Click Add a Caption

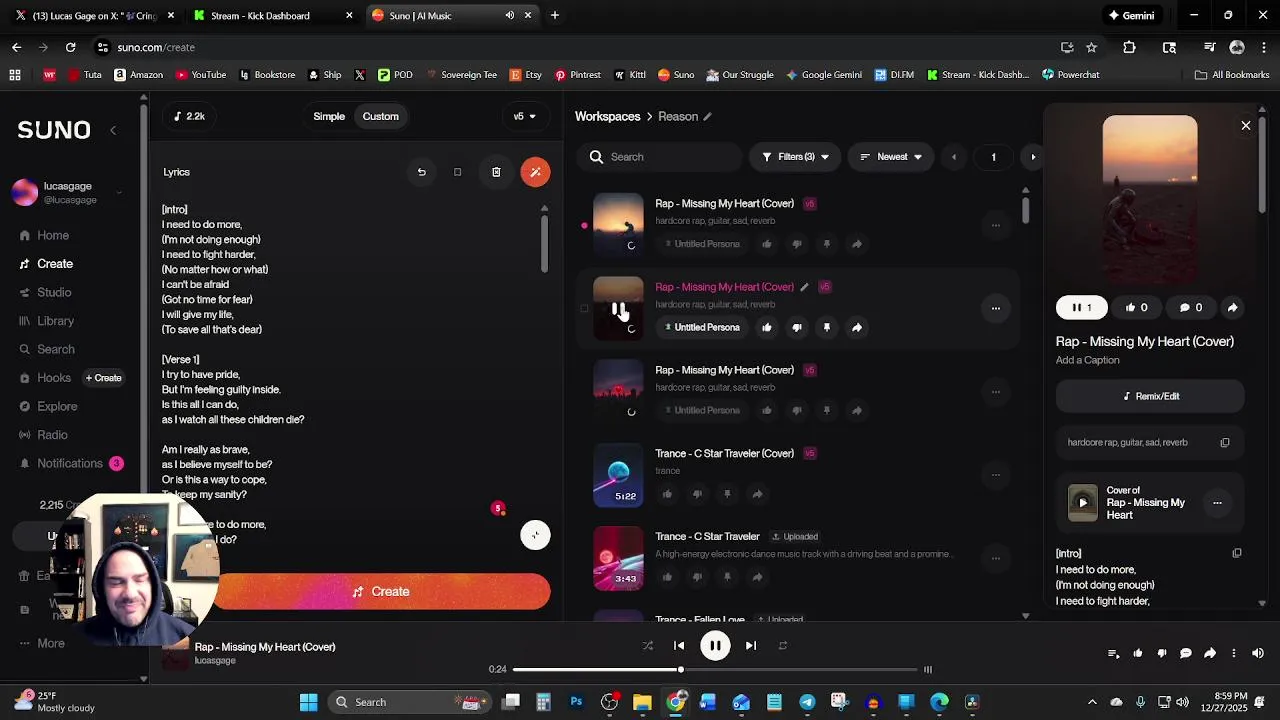[1087, 360]
